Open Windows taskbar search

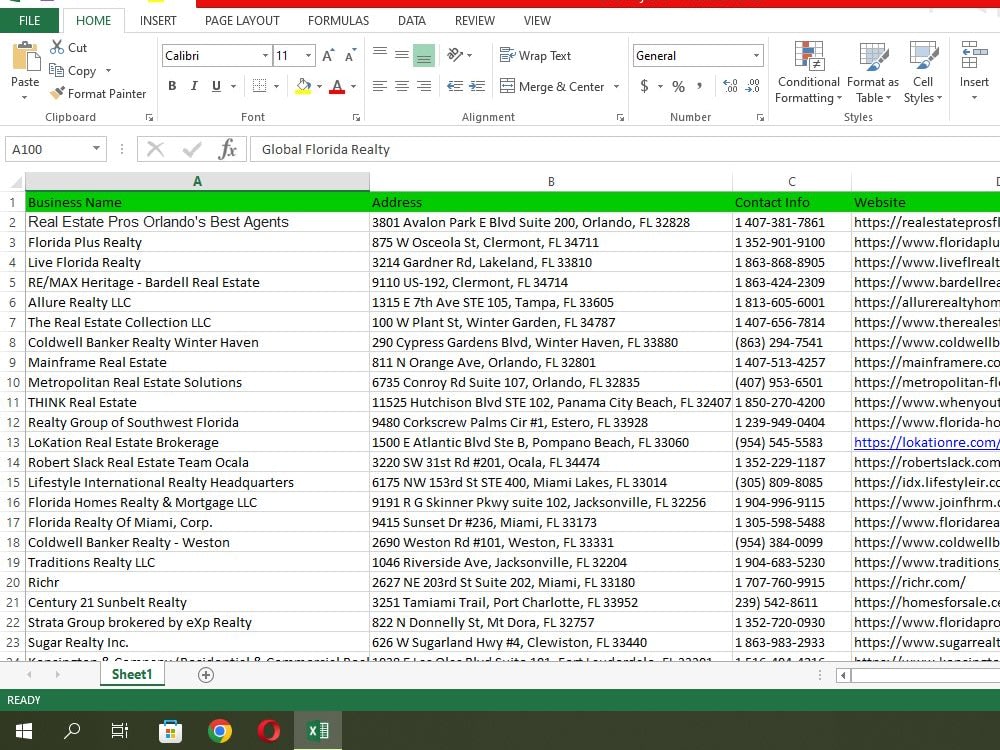pos(71,730)
